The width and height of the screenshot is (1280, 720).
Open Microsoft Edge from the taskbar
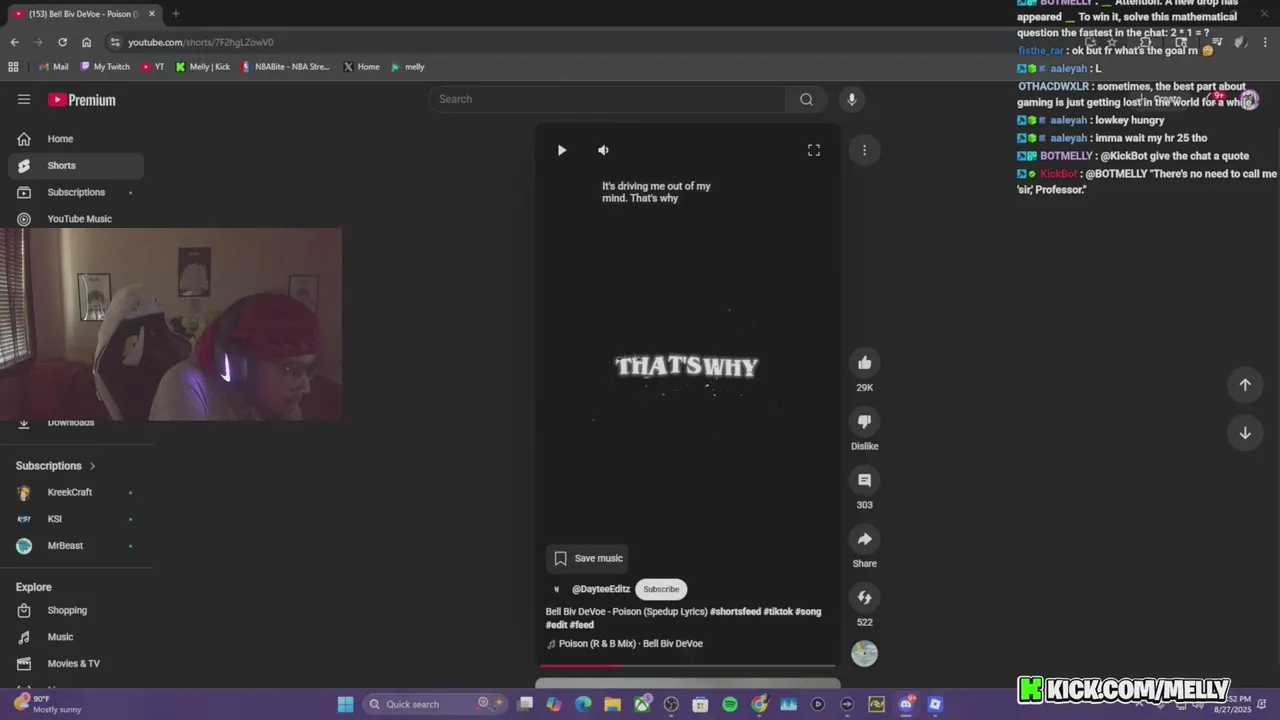point(583,704)
